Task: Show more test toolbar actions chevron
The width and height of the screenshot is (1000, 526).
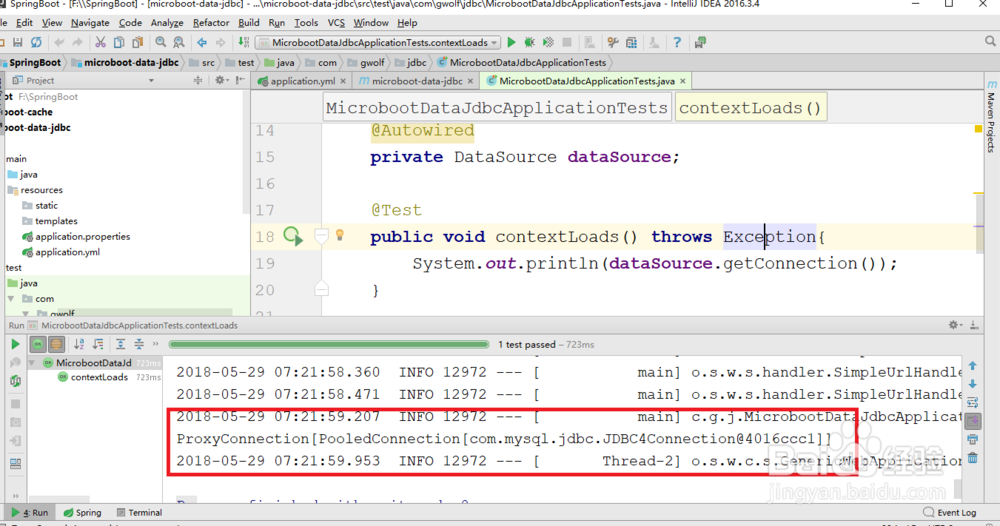Action: [156, 344]
